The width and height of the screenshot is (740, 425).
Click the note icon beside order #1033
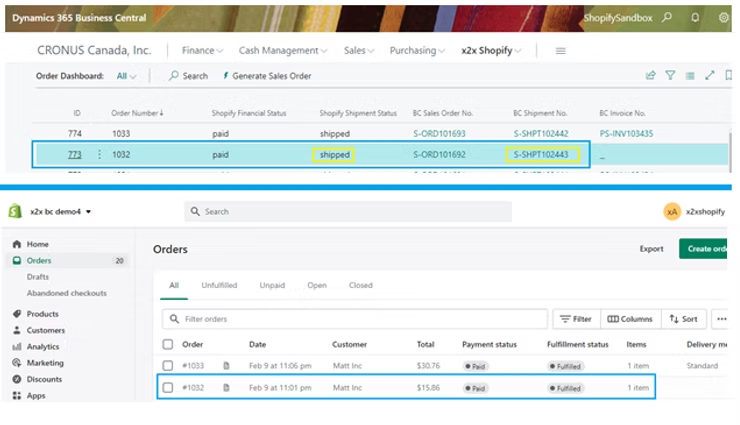(227, 366)
